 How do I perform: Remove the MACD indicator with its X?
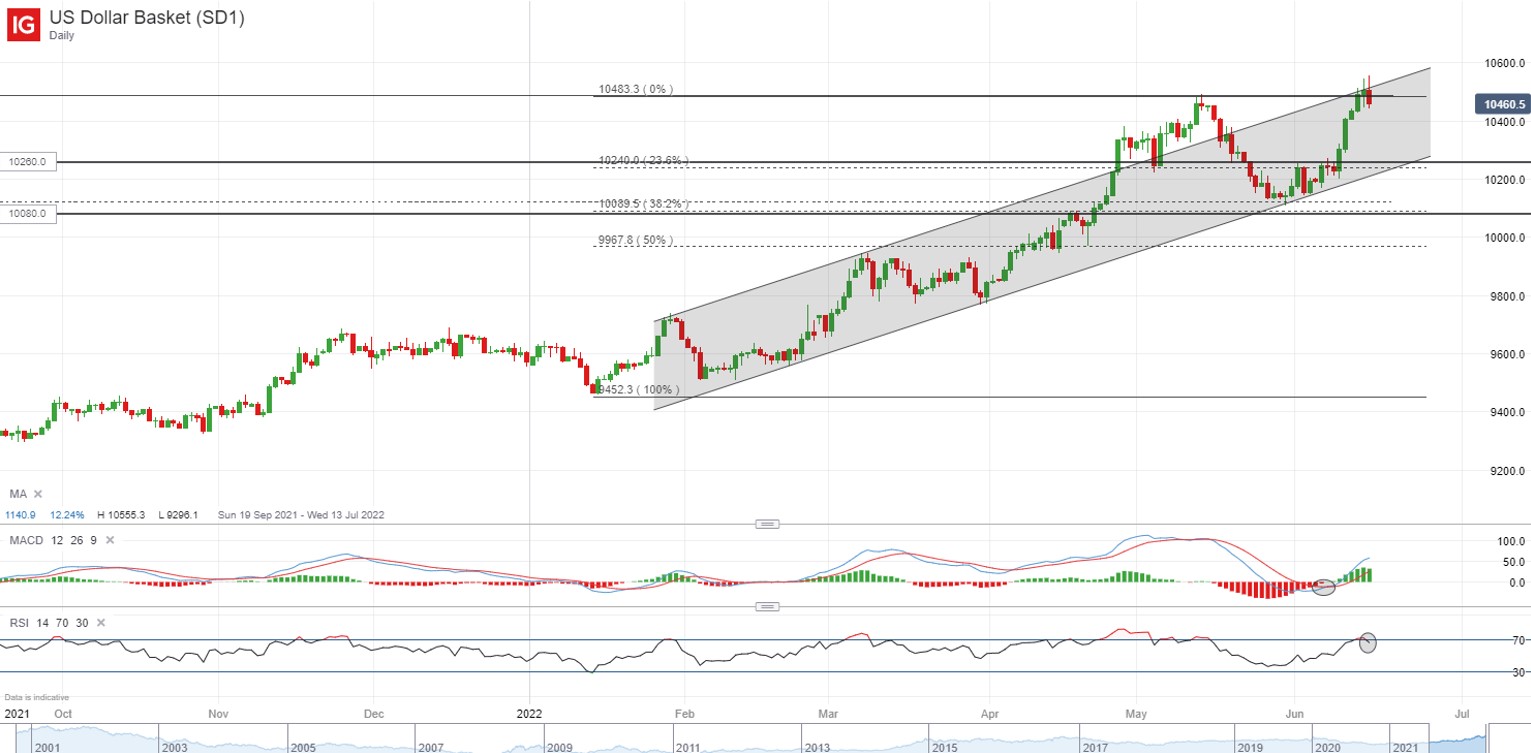(109, 540)
